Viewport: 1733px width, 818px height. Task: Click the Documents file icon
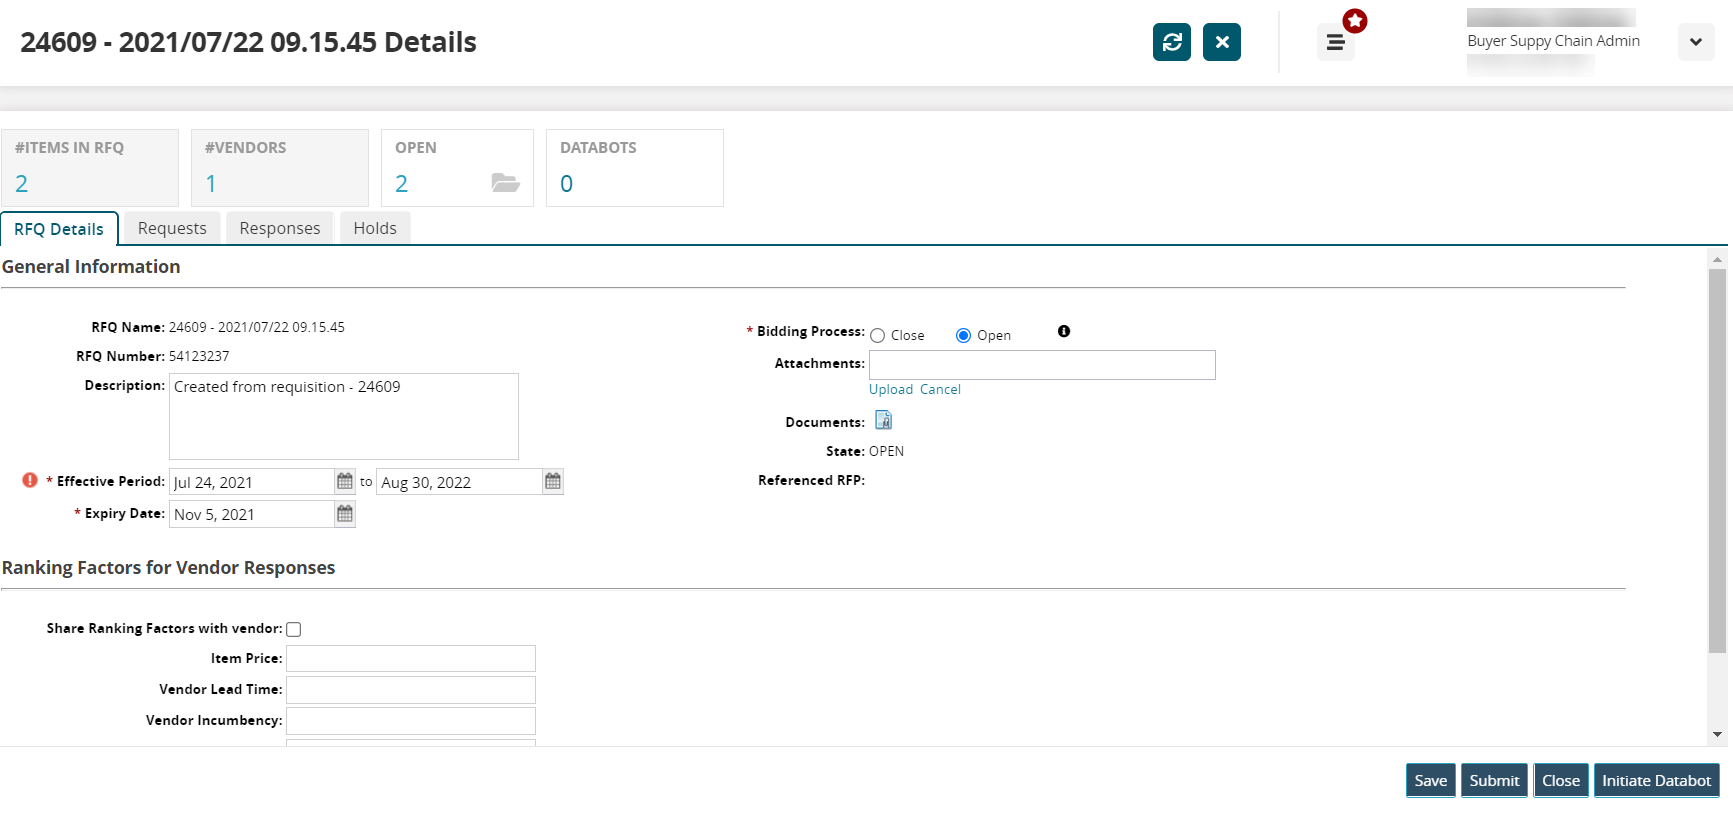[883, 420]
